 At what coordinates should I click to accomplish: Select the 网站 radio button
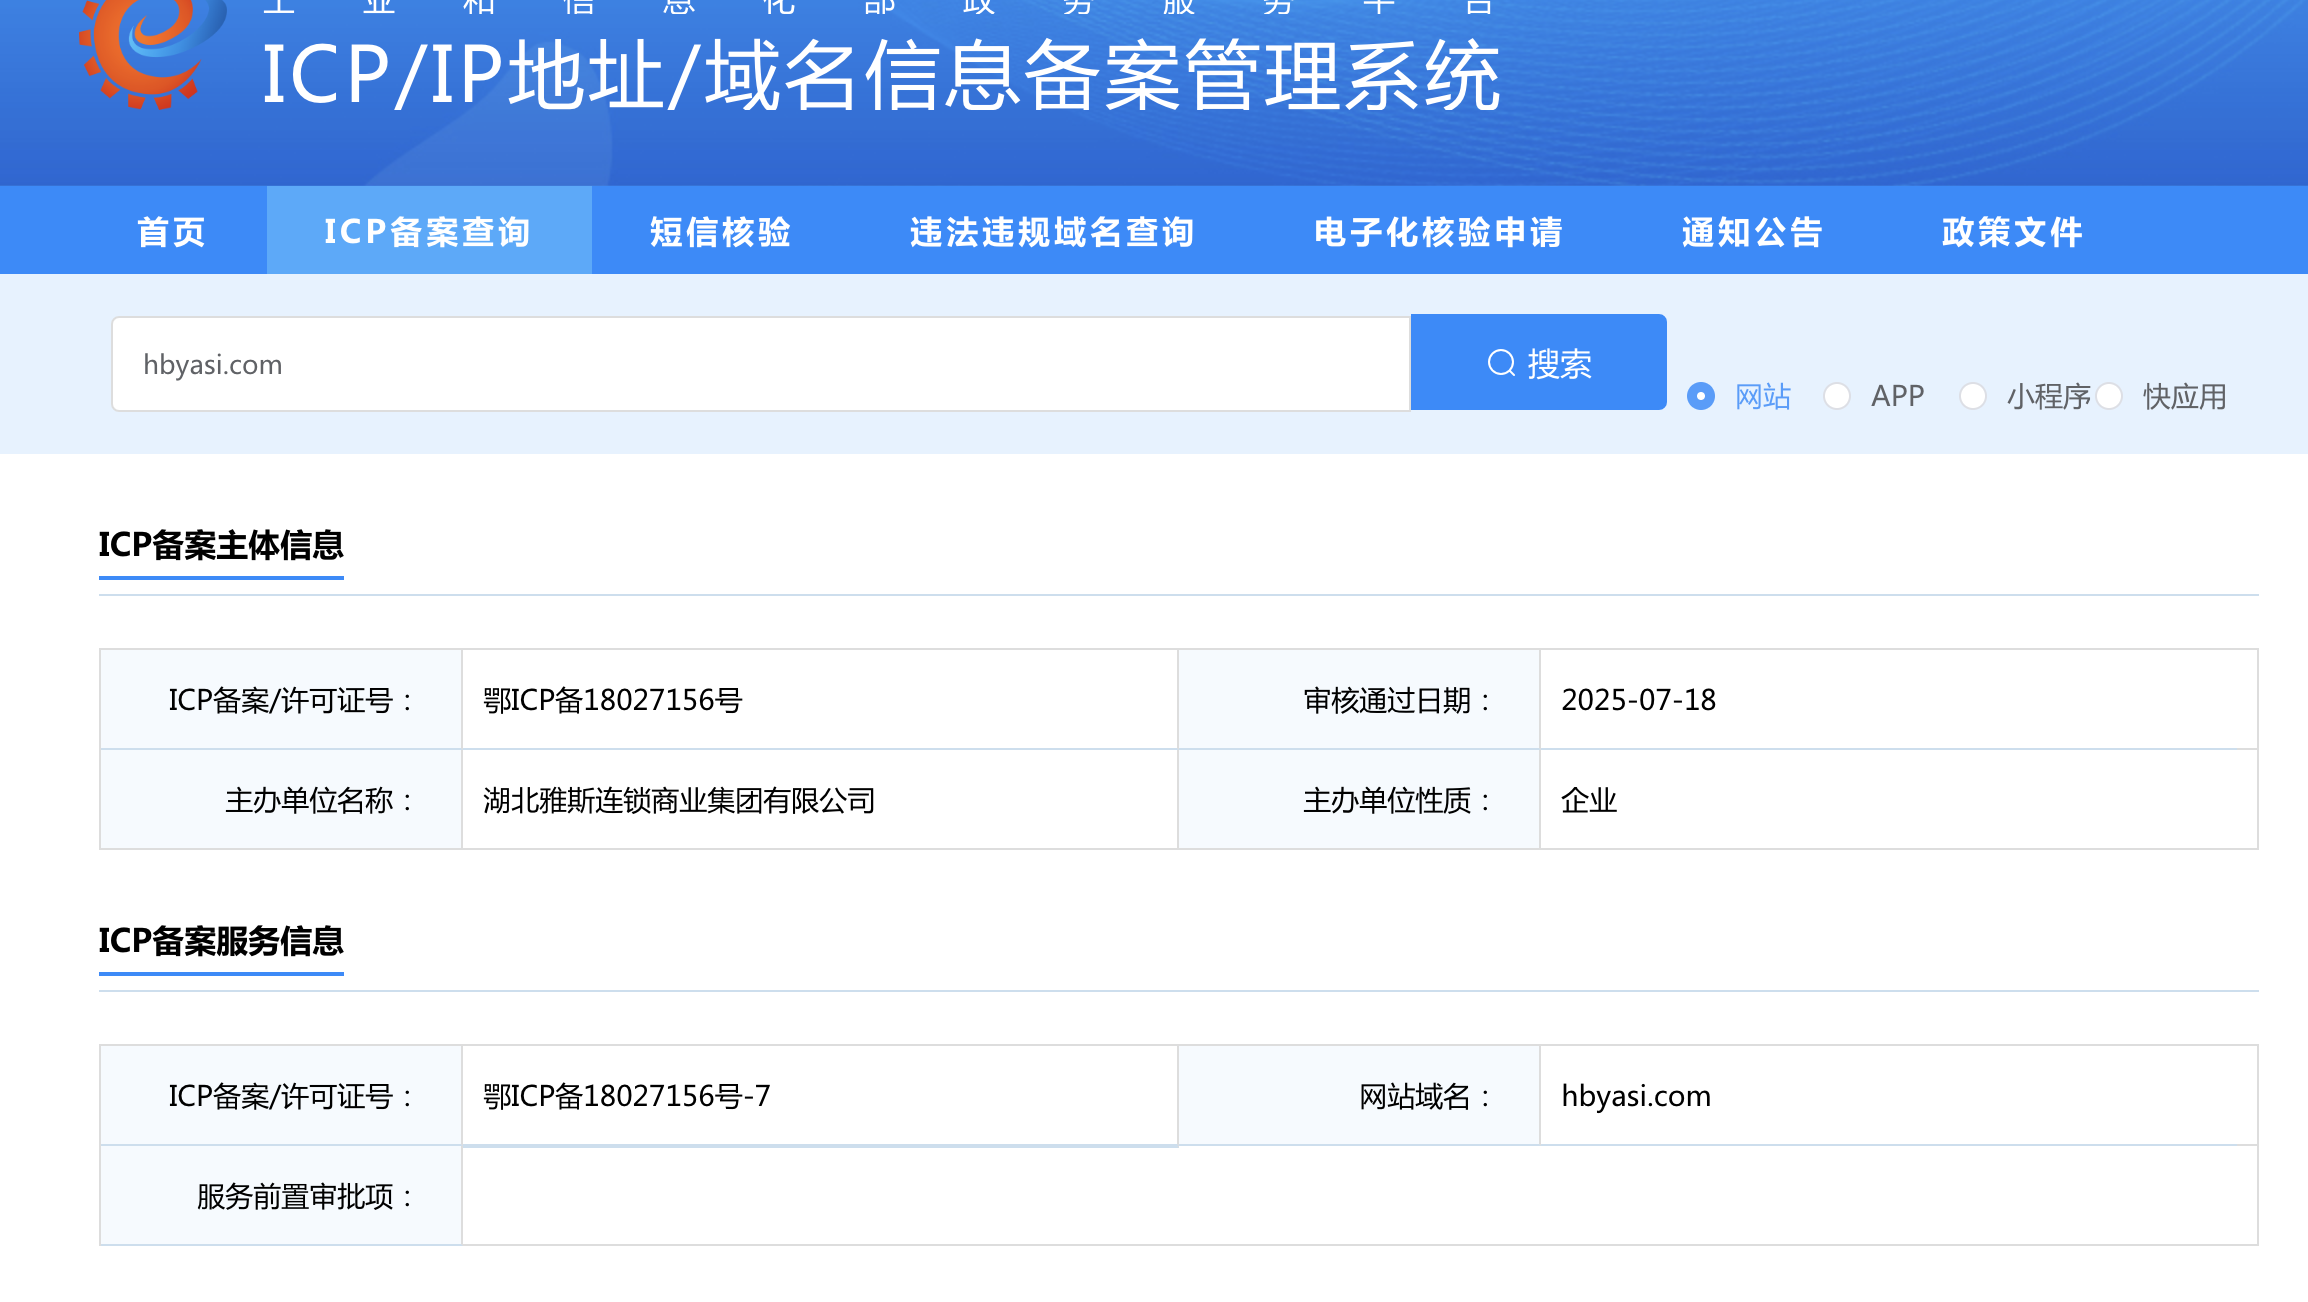(x=1700, y=396)
